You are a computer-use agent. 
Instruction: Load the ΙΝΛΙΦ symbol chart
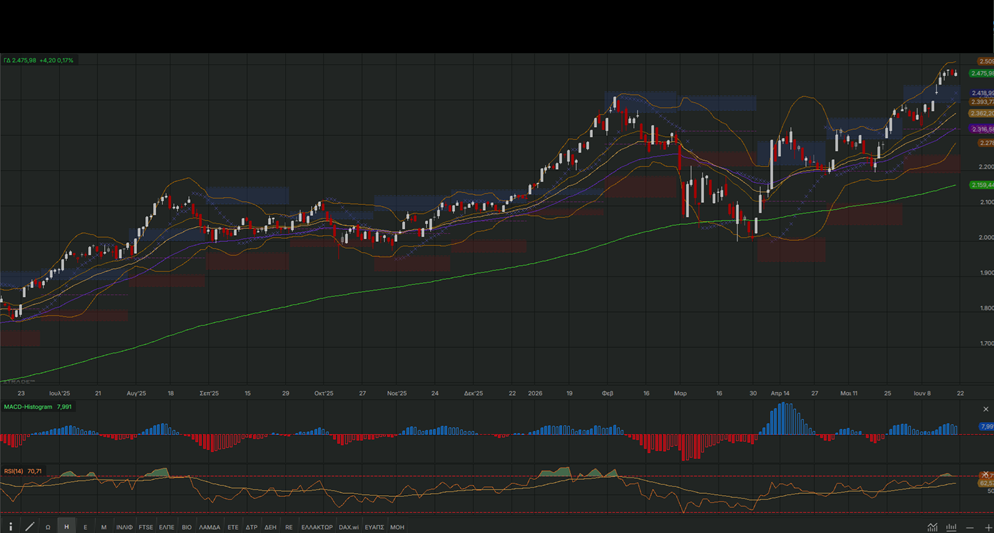[124, 527]
